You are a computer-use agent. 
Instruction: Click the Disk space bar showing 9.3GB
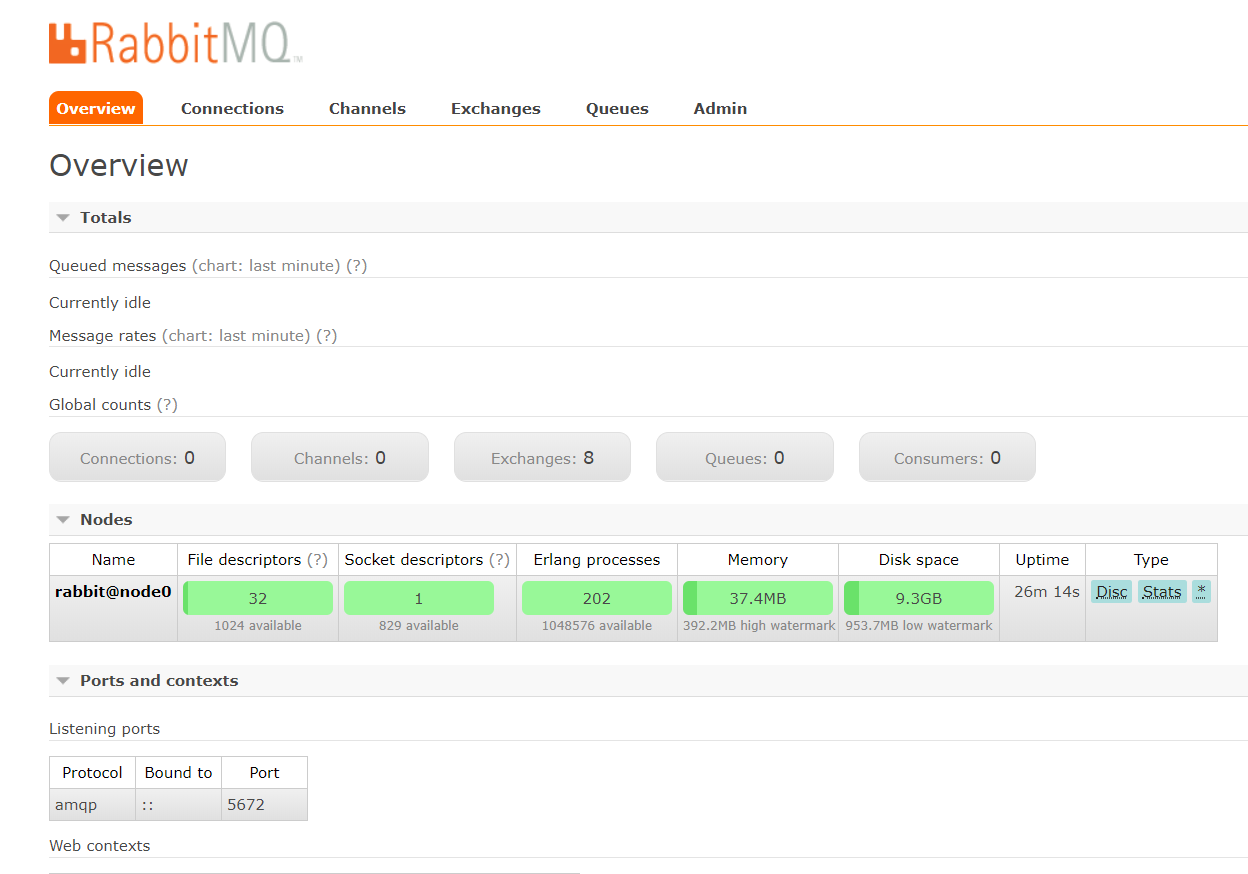click(x=919, y=598)
